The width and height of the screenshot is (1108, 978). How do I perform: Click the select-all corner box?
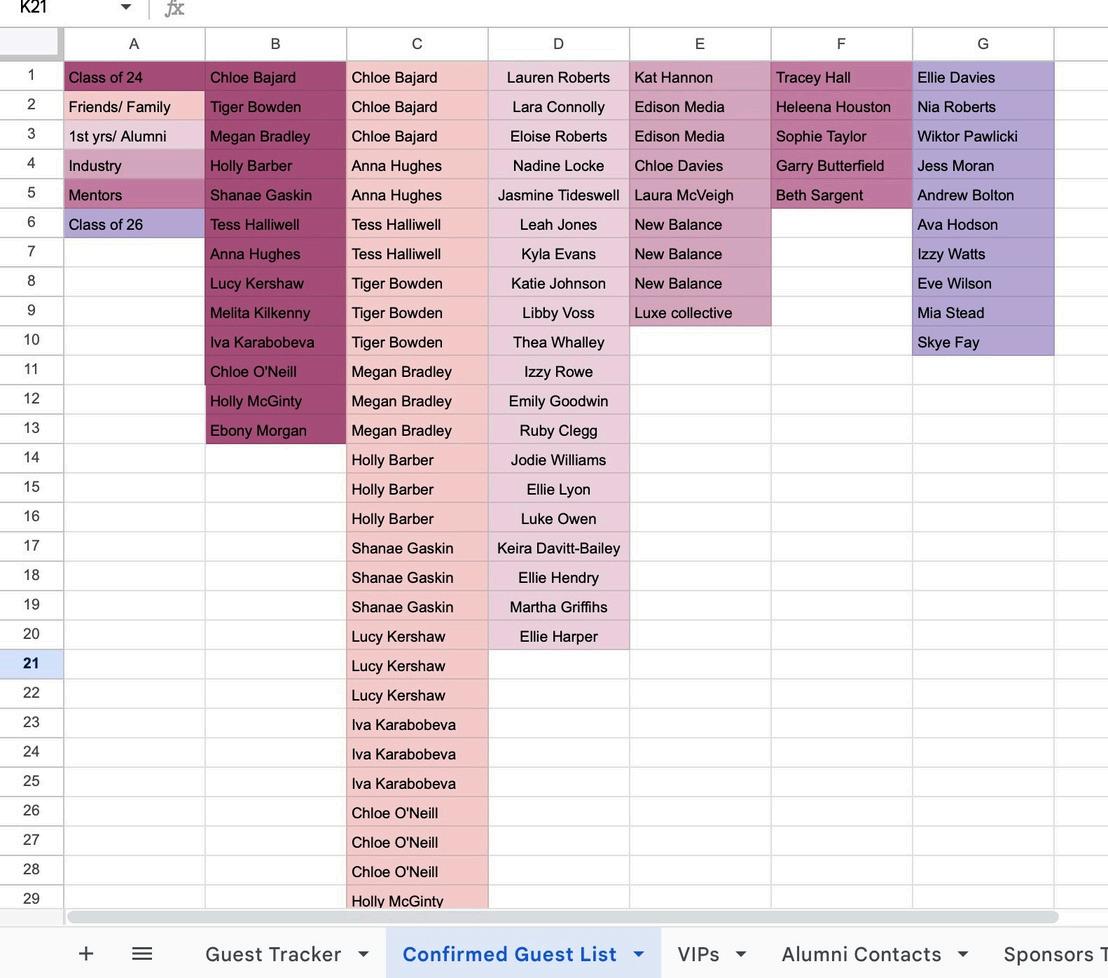click(31, 43)
